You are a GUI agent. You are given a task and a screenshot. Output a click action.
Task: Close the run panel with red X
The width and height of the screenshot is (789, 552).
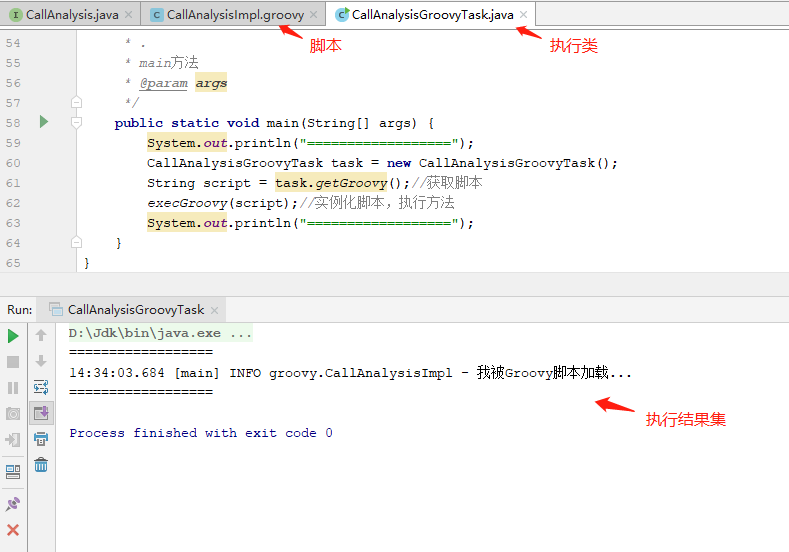[13, 529]
